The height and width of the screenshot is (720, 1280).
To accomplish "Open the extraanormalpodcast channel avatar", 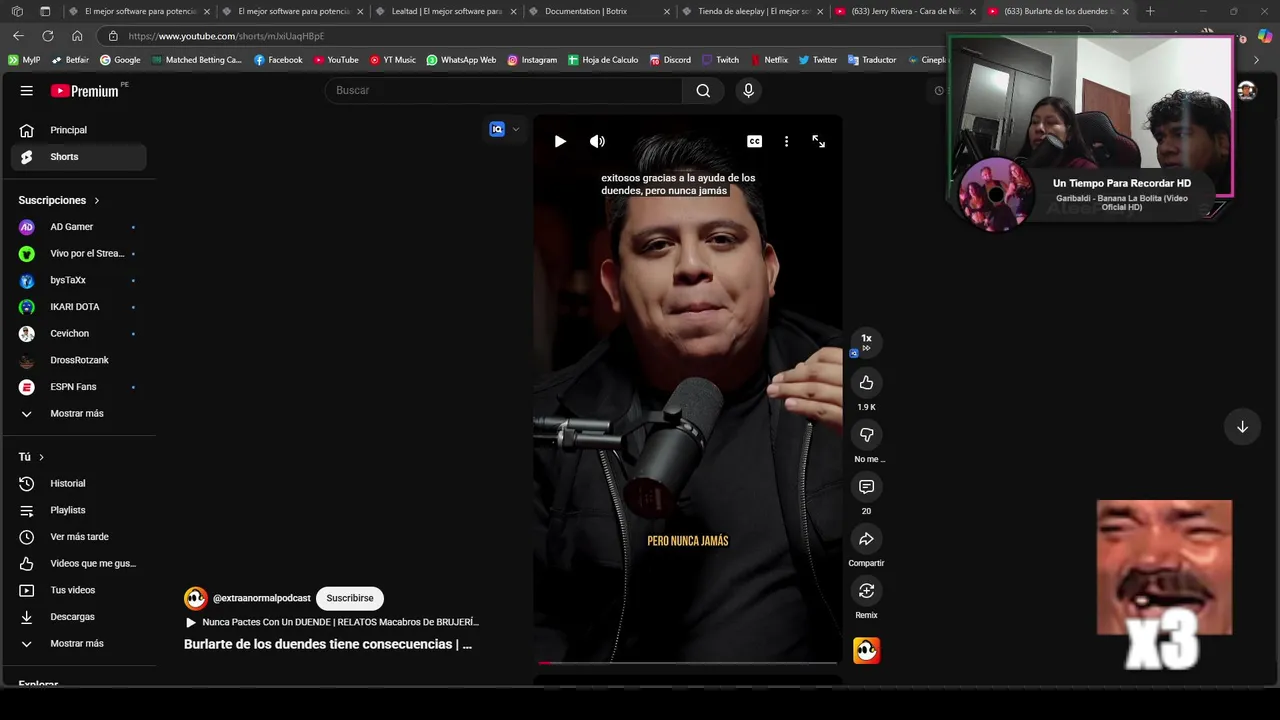I will pos(195,598).
